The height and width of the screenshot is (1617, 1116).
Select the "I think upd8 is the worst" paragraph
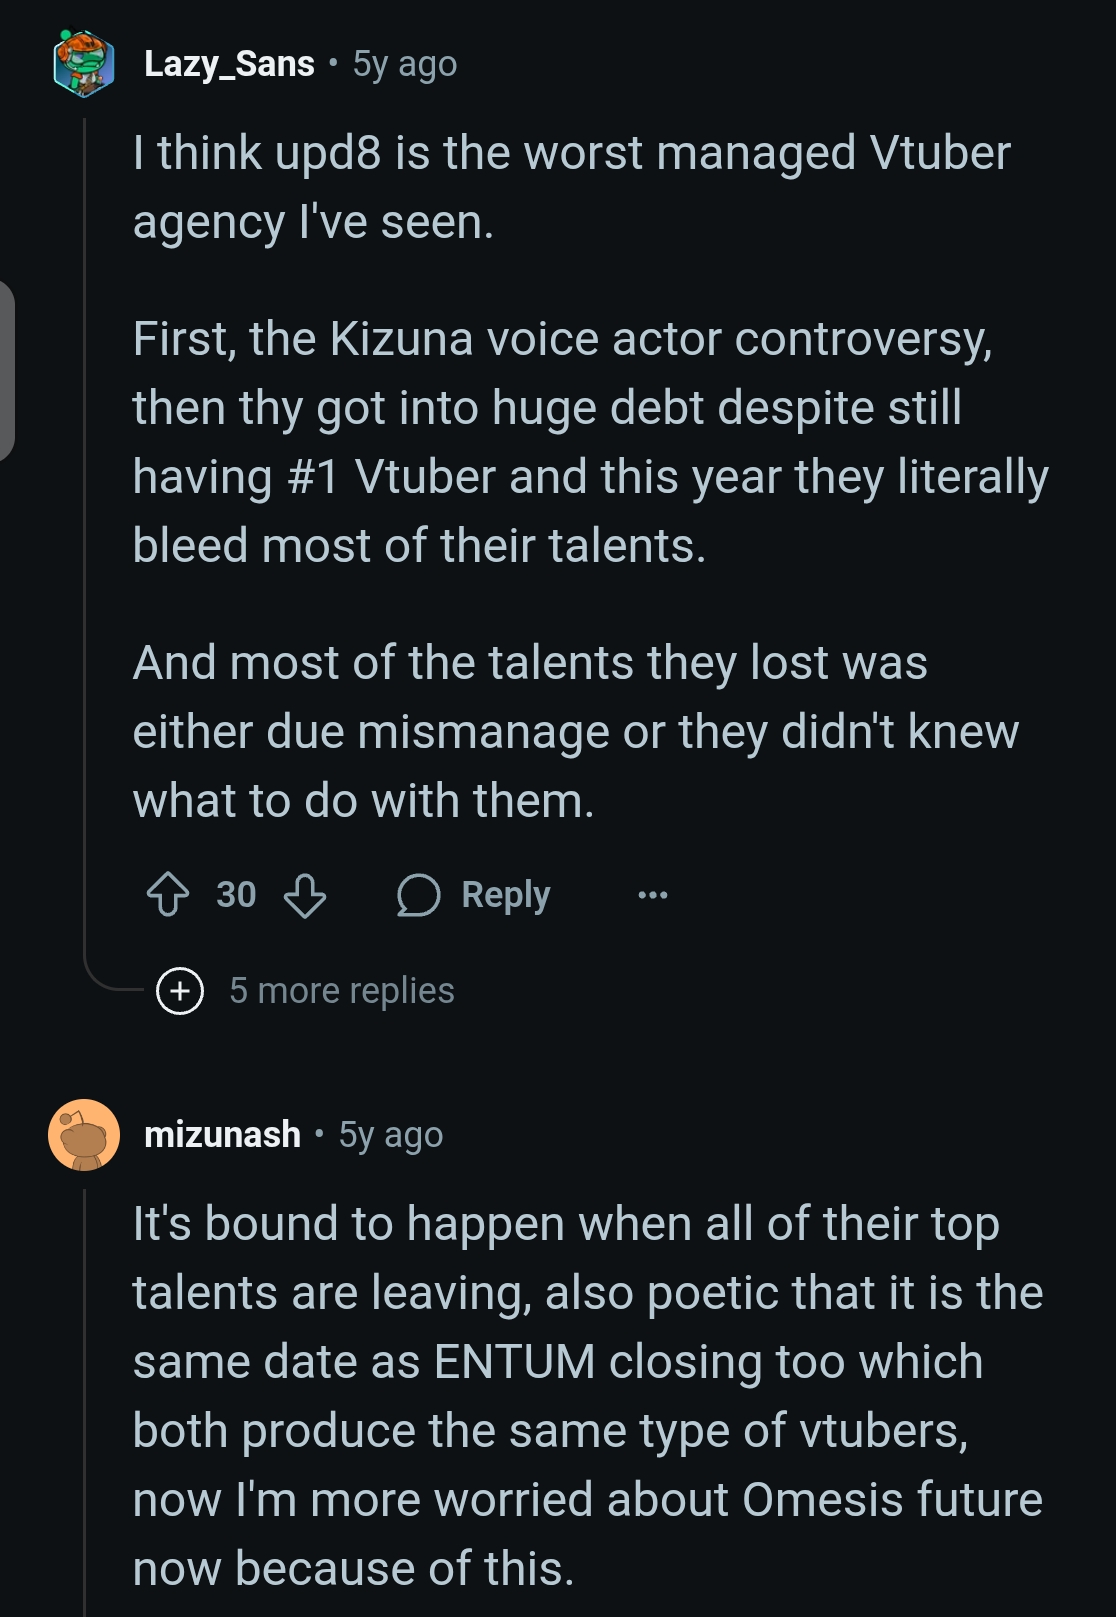point(571,187)
